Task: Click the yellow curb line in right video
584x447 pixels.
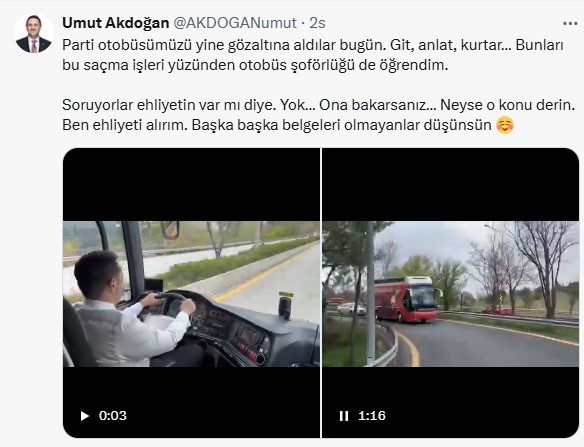Action: coord(410,349)
